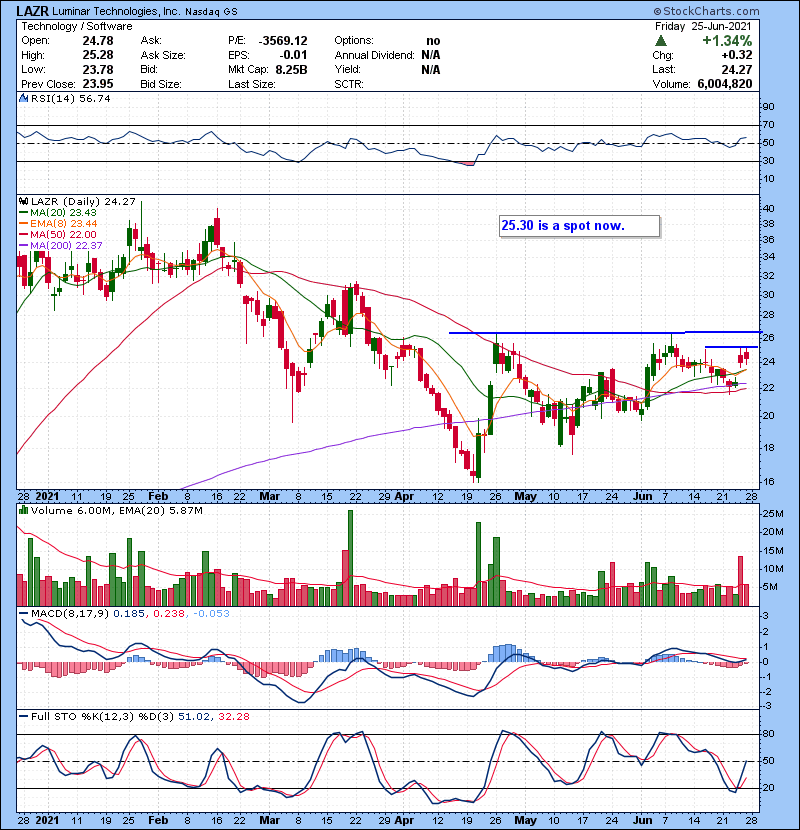
Task: Click the green up-triangle change indicator
Action: point(660,41)
